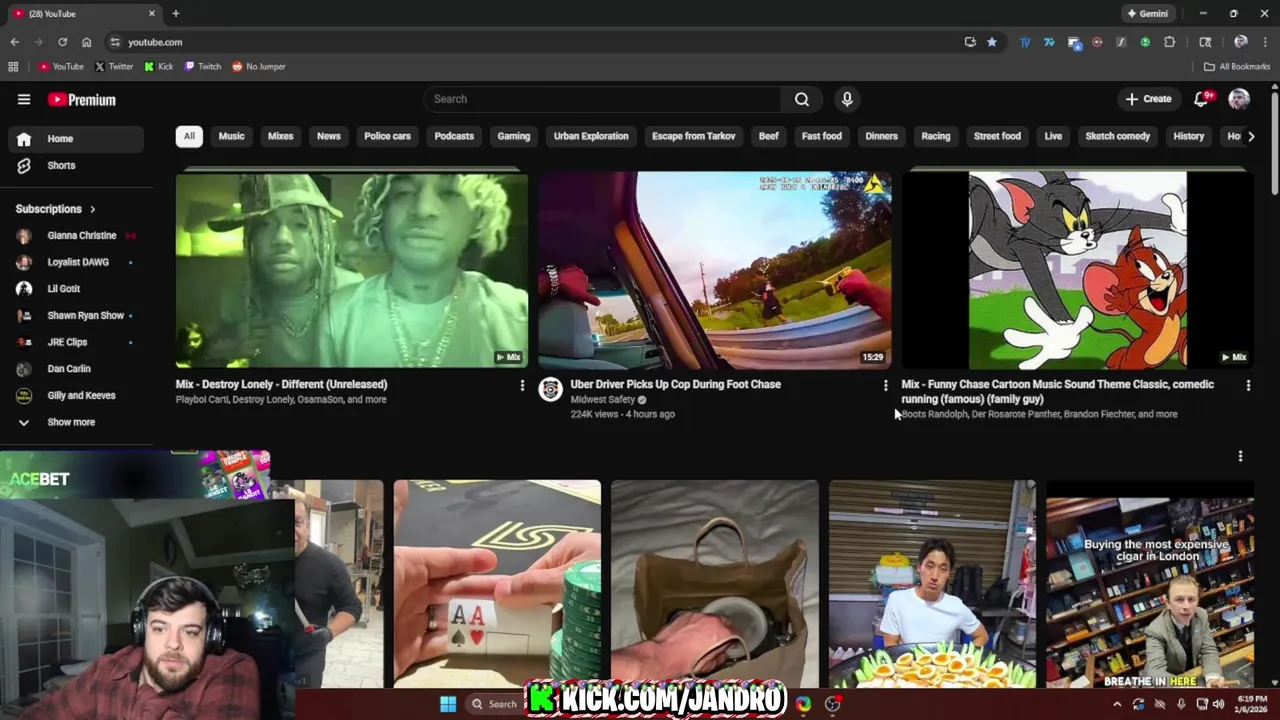This screenshot has width=1280, height=720.
Task: Open the Tom and Jerry mix thumbnail
Action: tap(1077, 269)
